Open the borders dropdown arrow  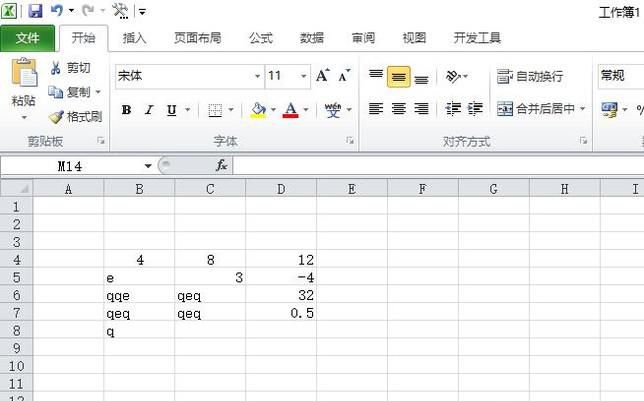231,110
